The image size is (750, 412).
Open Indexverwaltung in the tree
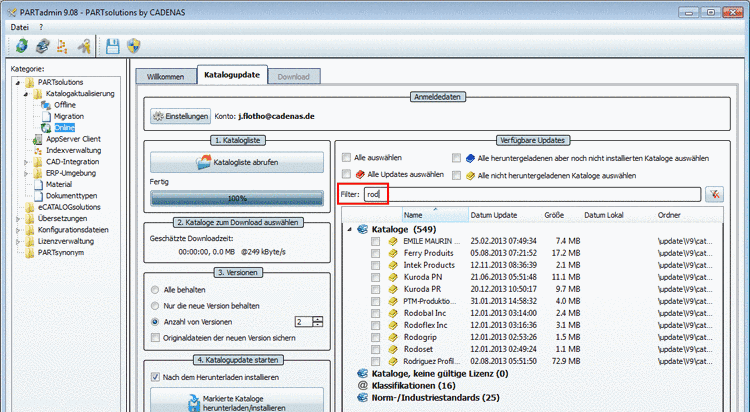pyautogui.click(x=73, y=150)
